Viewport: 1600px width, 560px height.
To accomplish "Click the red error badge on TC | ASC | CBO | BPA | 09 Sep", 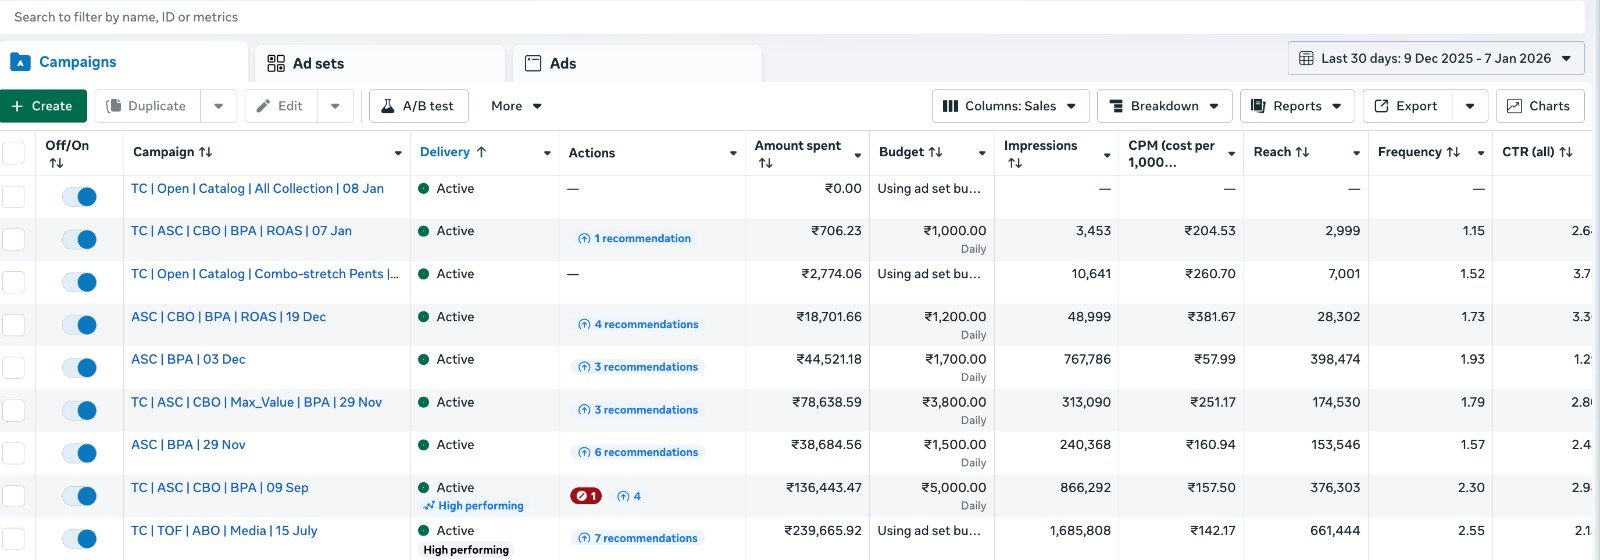I will point(585,496).
